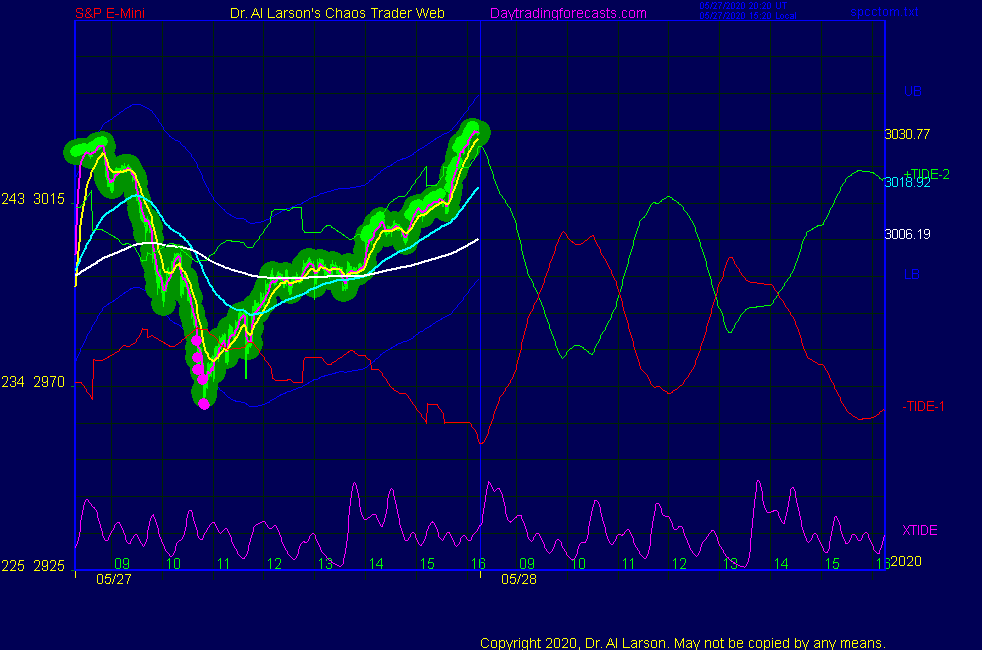Image resolution: width=982 pixels, height=650 pixels.
Task: Select the 2925 price axis label
Action: point(49,566)
